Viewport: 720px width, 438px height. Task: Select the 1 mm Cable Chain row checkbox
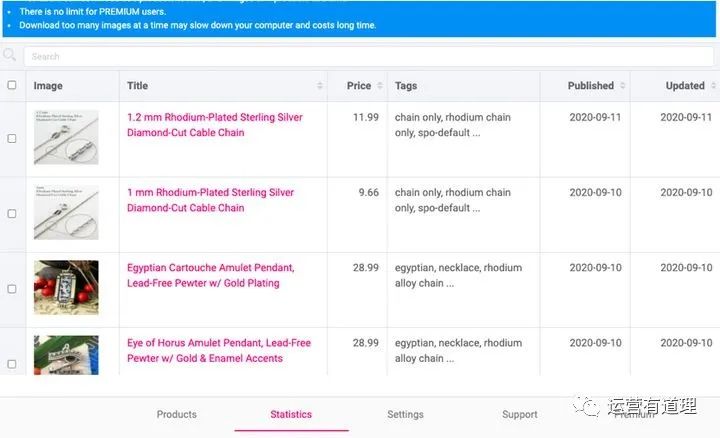click(12, 214)
